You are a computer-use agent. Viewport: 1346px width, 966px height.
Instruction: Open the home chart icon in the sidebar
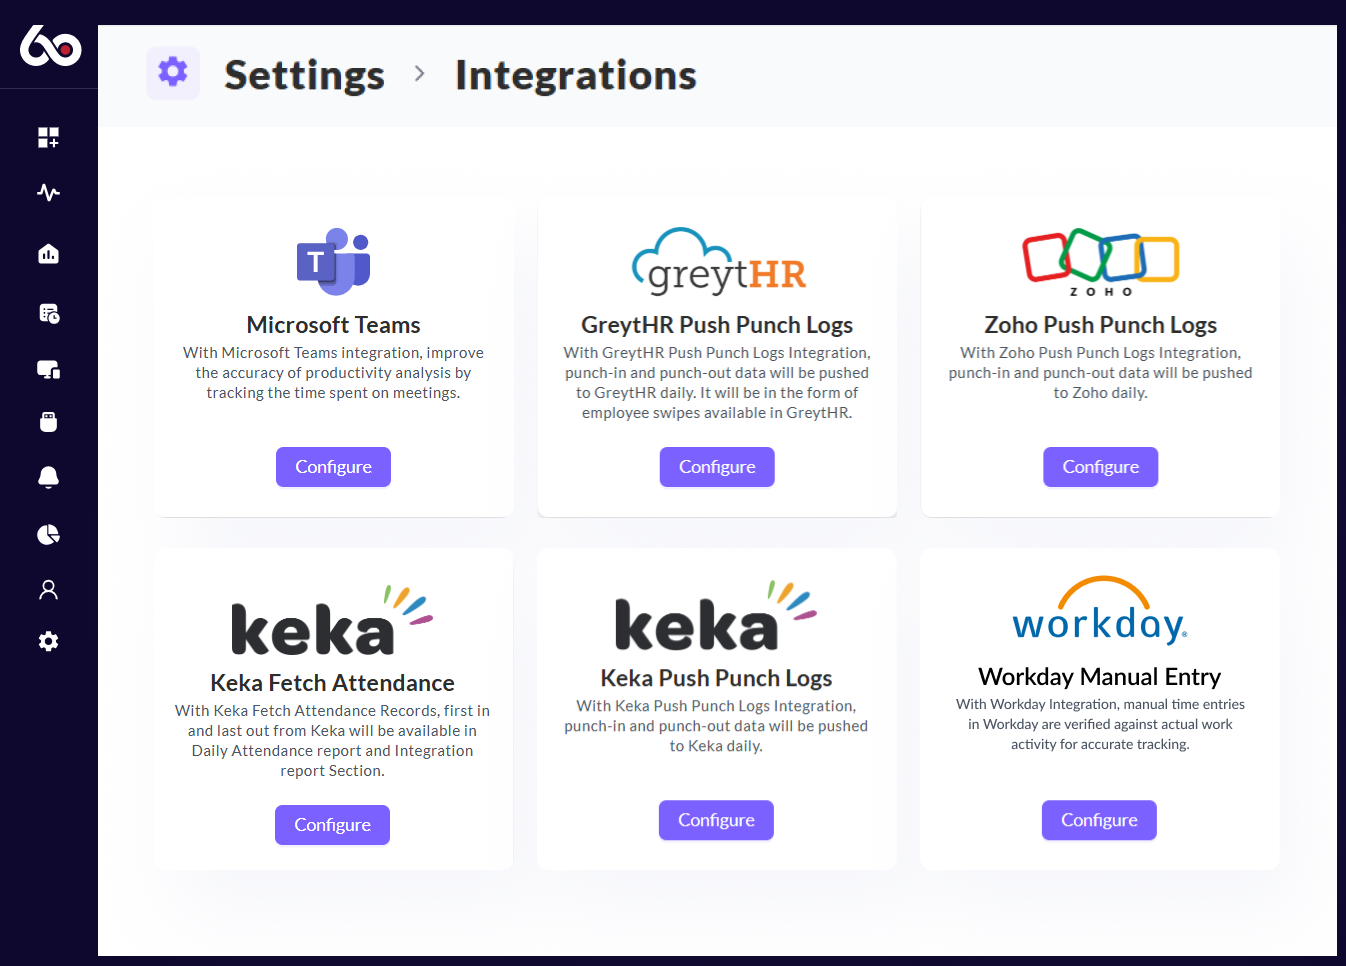coord(48,254)
